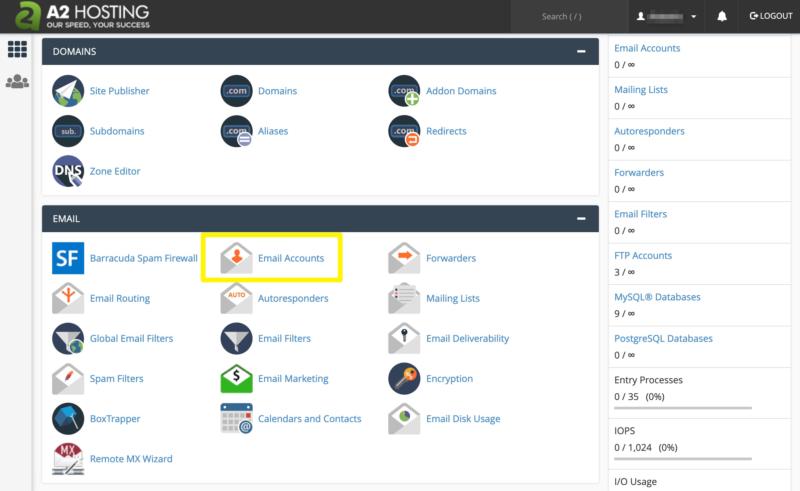The image size is (800, 491).
Task: Click the Entry Processes usage bar
Action: click(682, 408)
